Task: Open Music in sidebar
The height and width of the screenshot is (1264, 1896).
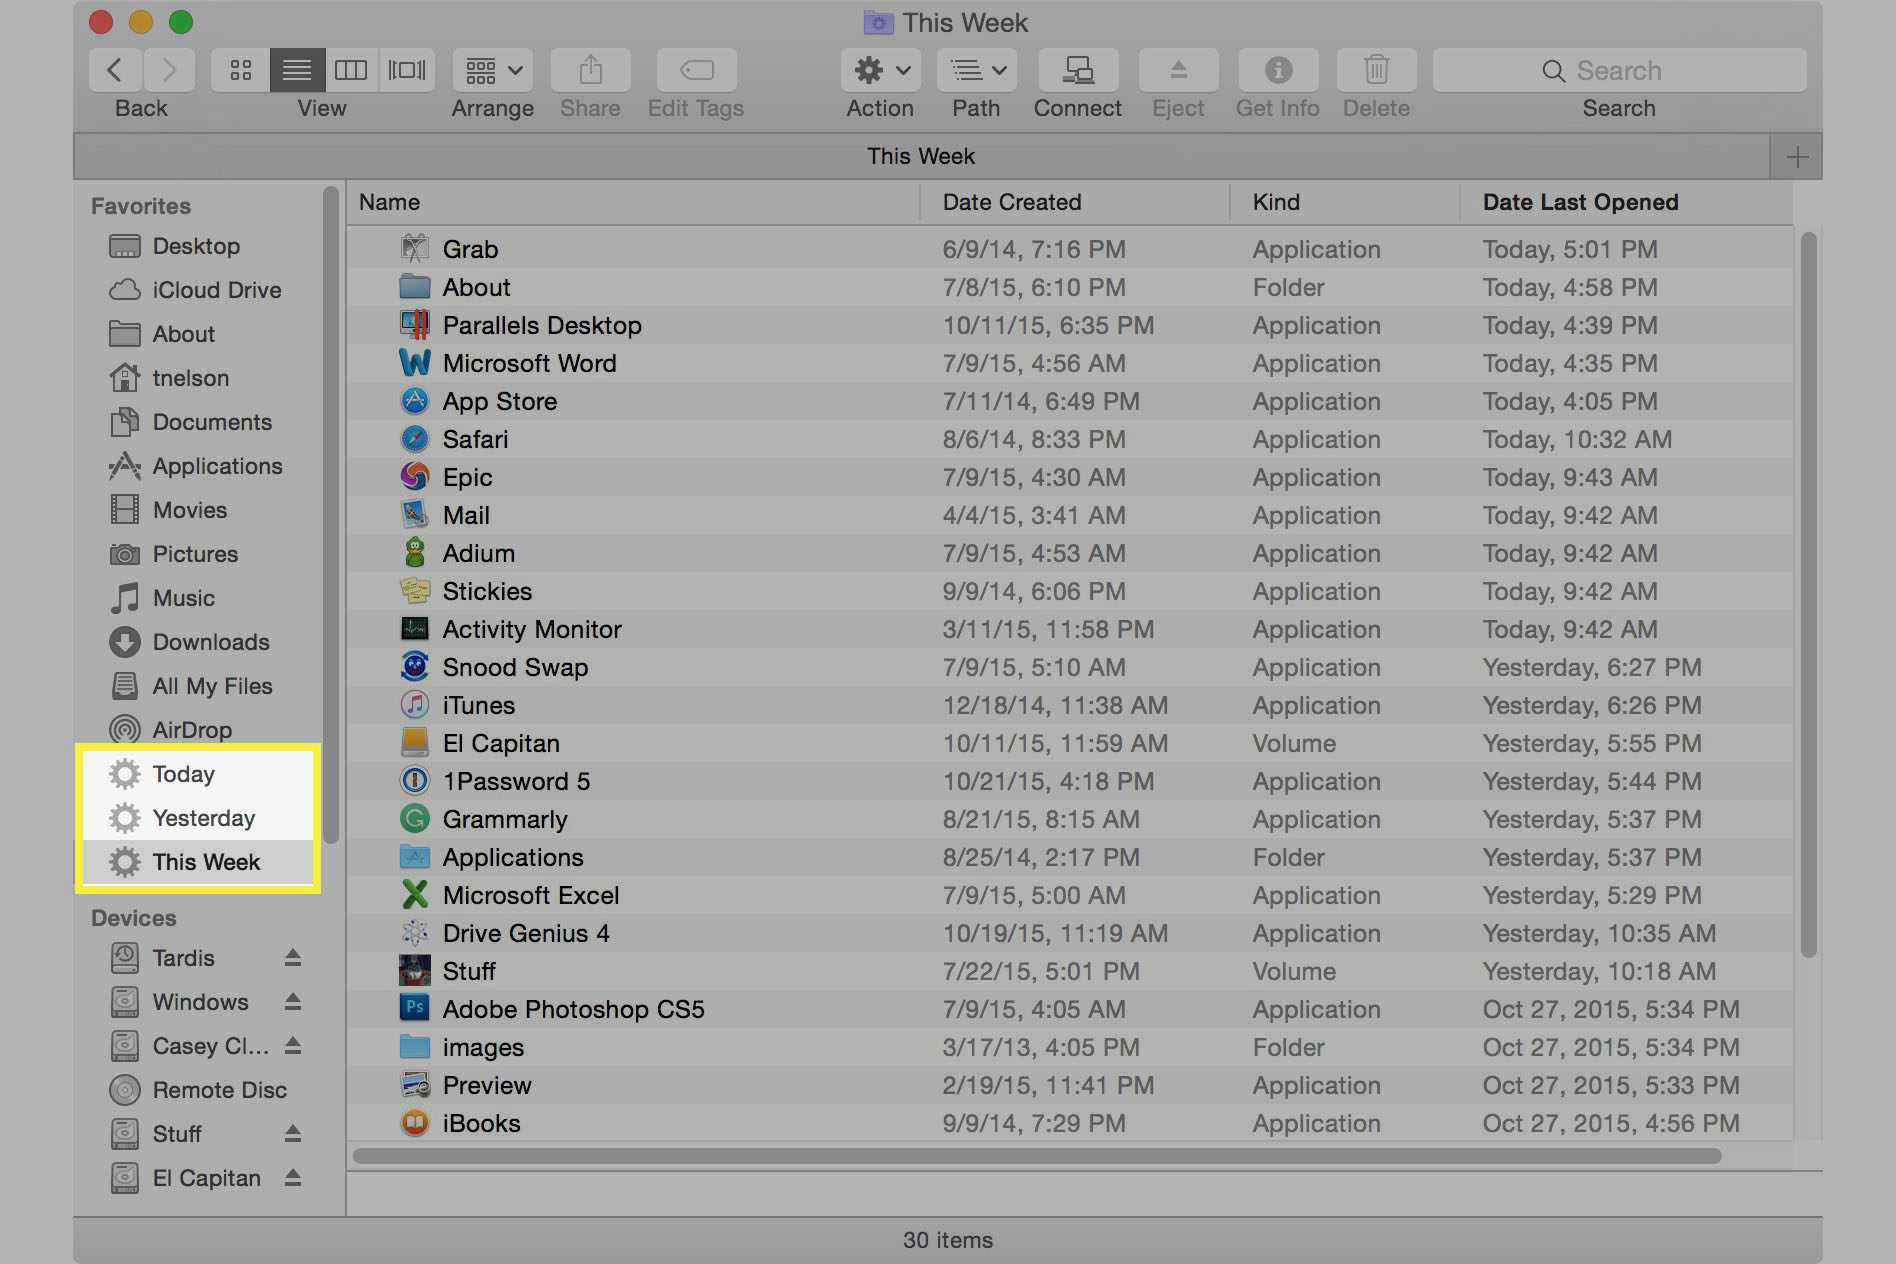Action: [162, 598]
